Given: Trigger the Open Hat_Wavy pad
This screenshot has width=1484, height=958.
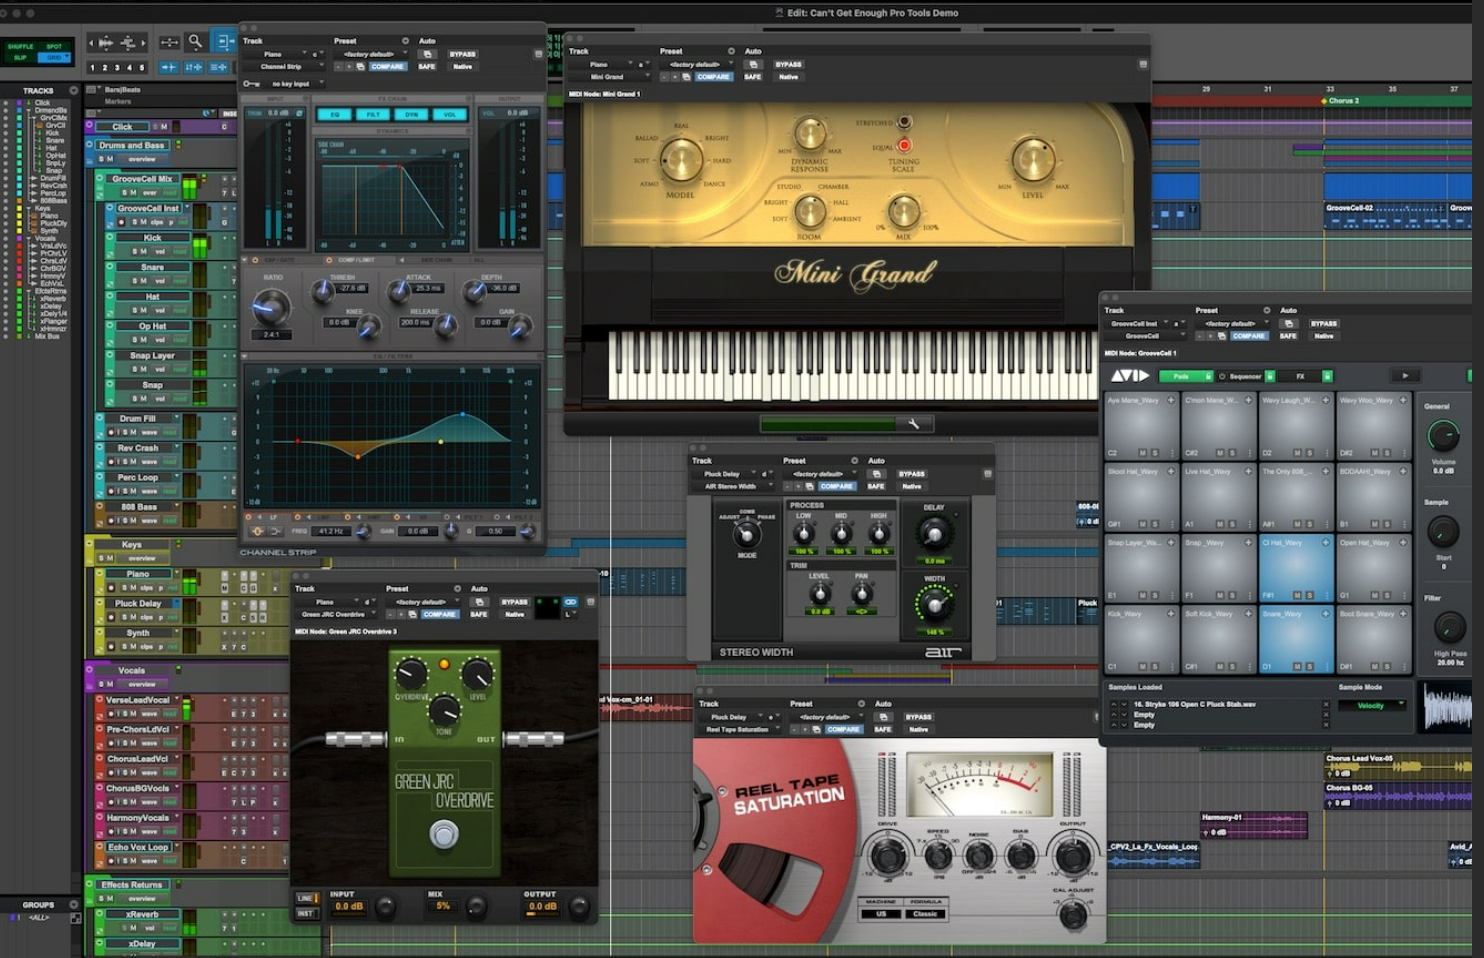Looking at the screenshot, I should [1373, 569].
